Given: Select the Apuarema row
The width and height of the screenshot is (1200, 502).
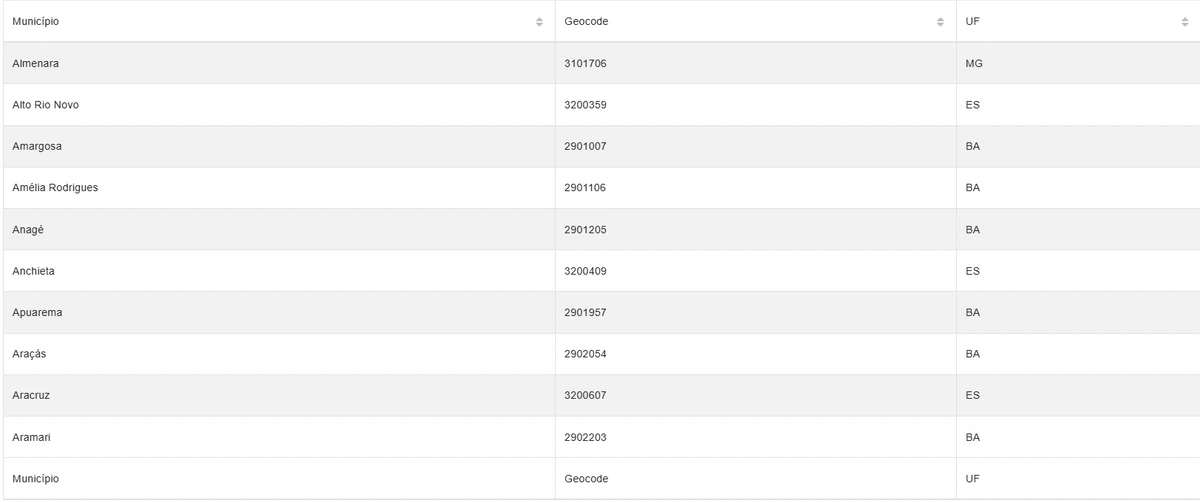Looking at the screenshot, I should (37, 313).
